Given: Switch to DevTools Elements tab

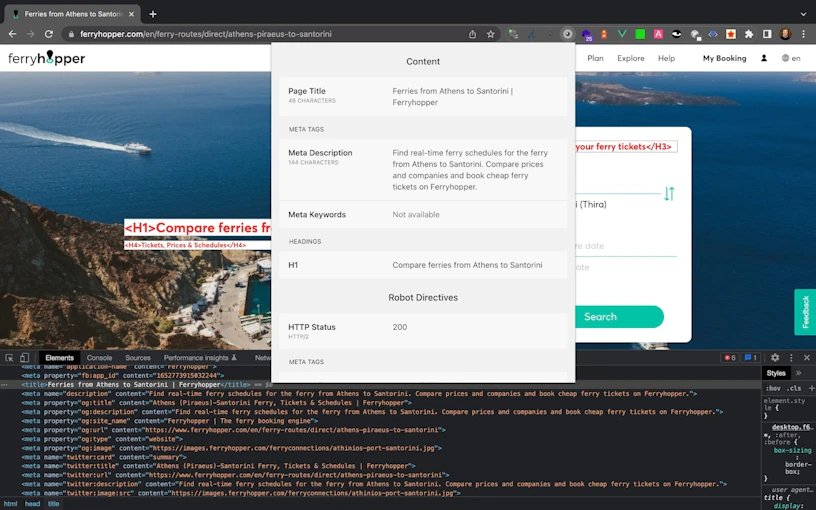Looking at the screenshot, I should pos(59,358).
